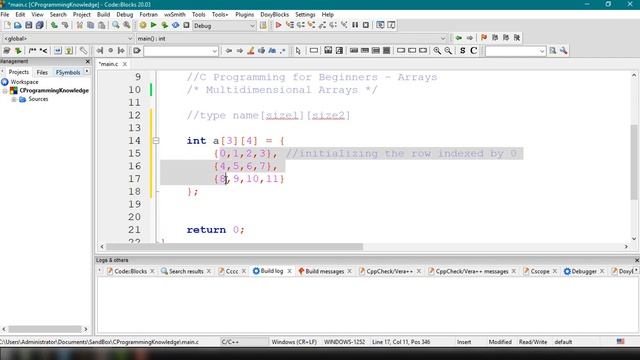Click the green Run arrow icon

point(153,25)
